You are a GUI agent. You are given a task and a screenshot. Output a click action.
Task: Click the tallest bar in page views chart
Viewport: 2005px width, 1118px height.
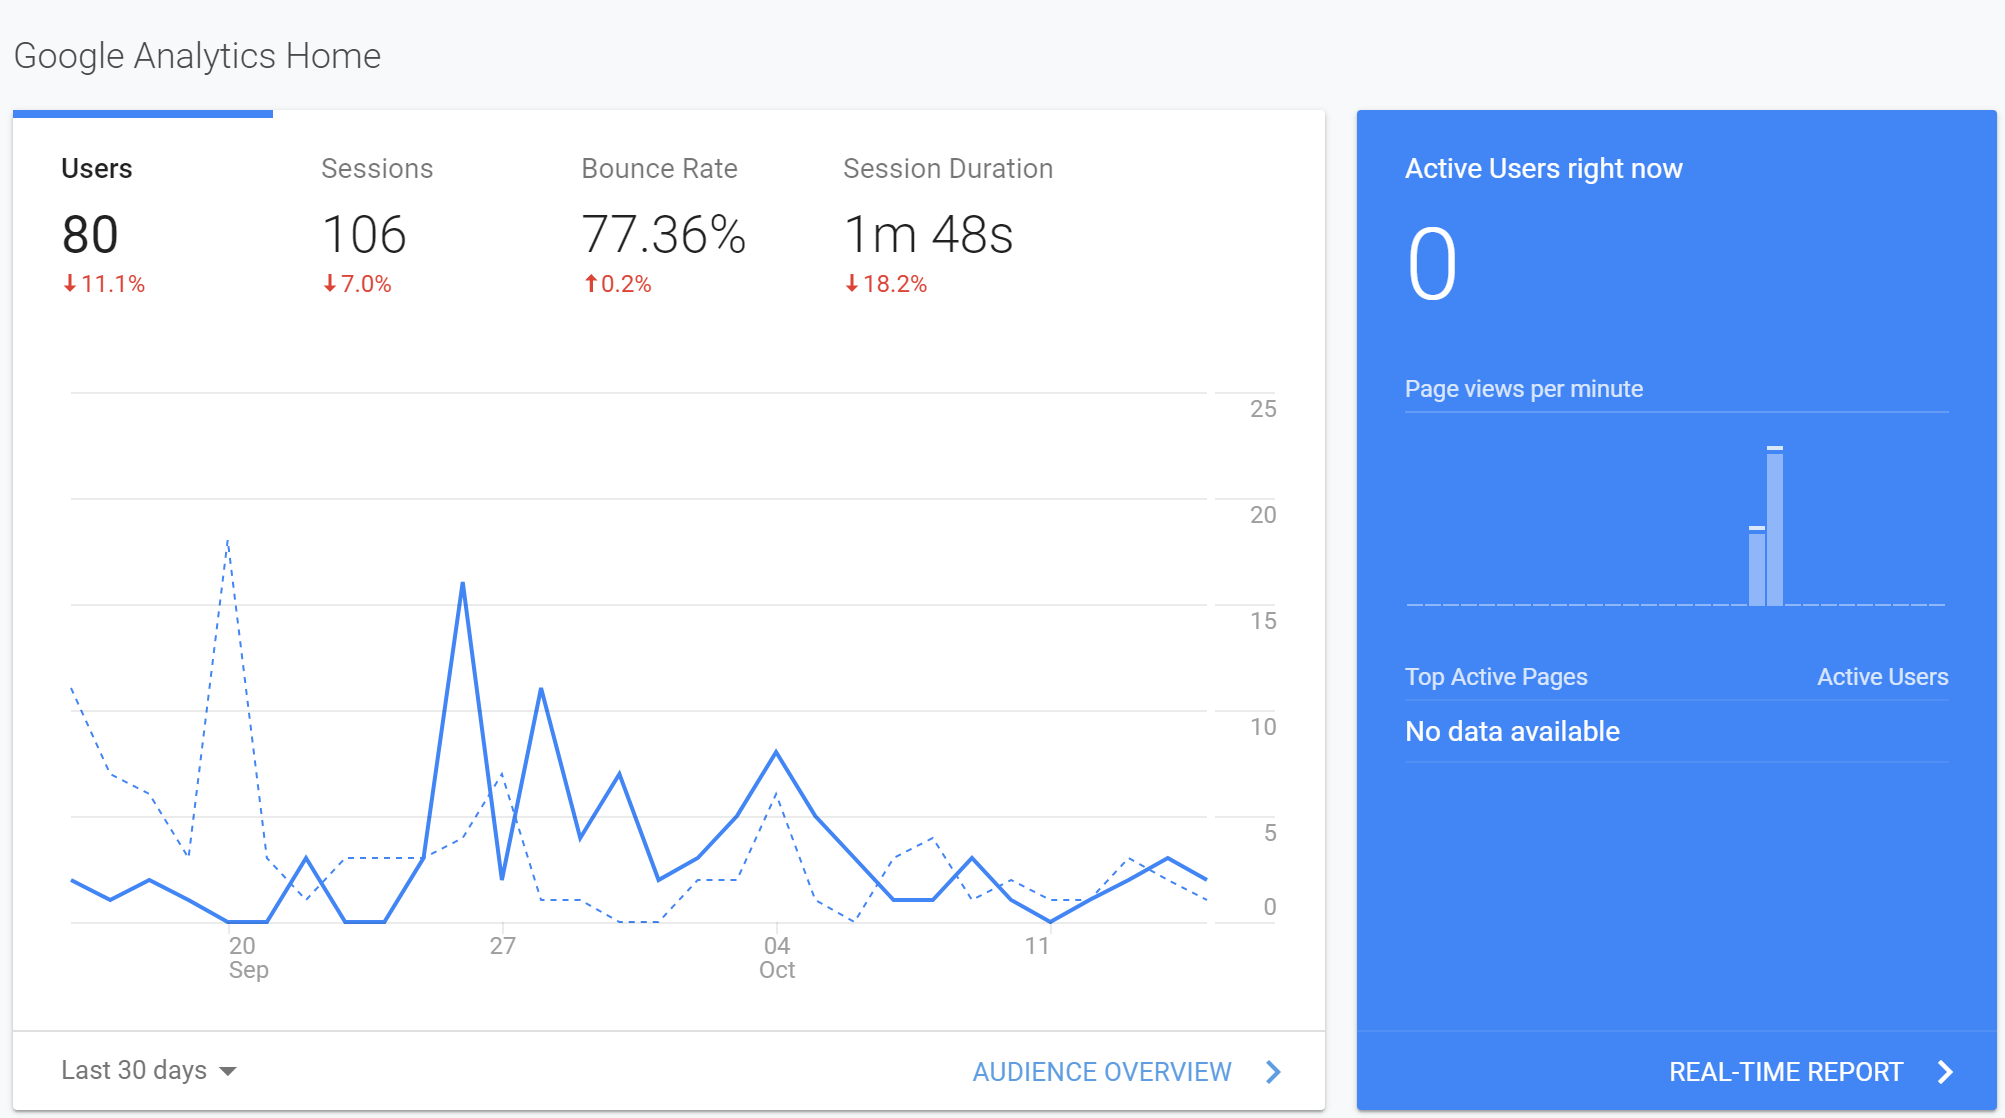(x=1775, y=526)
